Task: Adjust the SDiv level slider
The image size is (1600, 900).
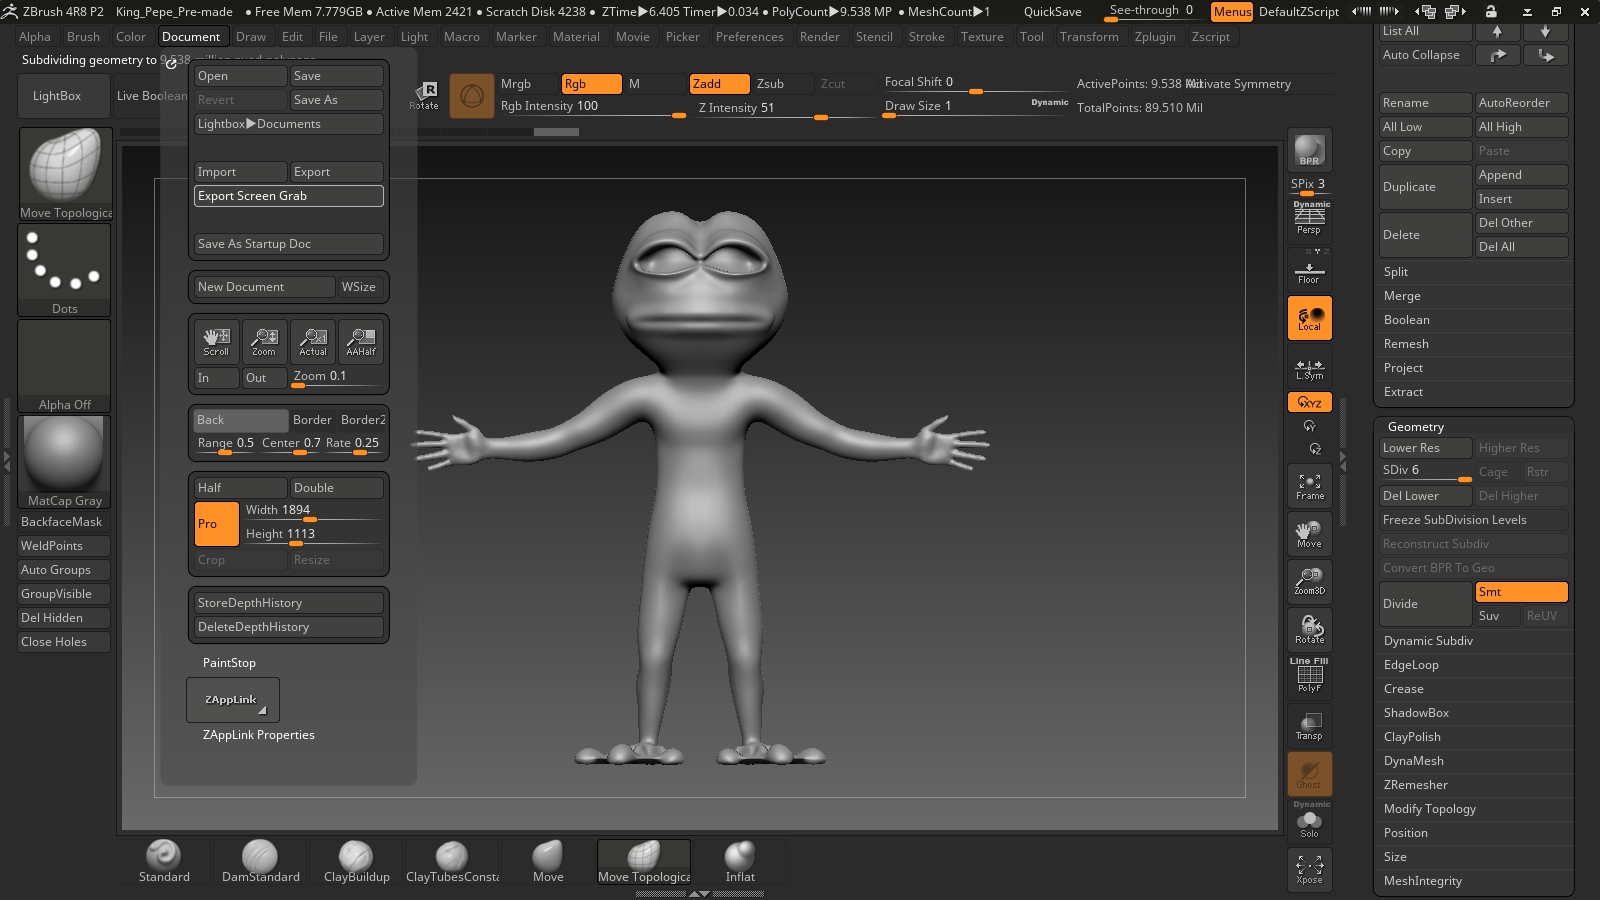Action: point(1425,471)
